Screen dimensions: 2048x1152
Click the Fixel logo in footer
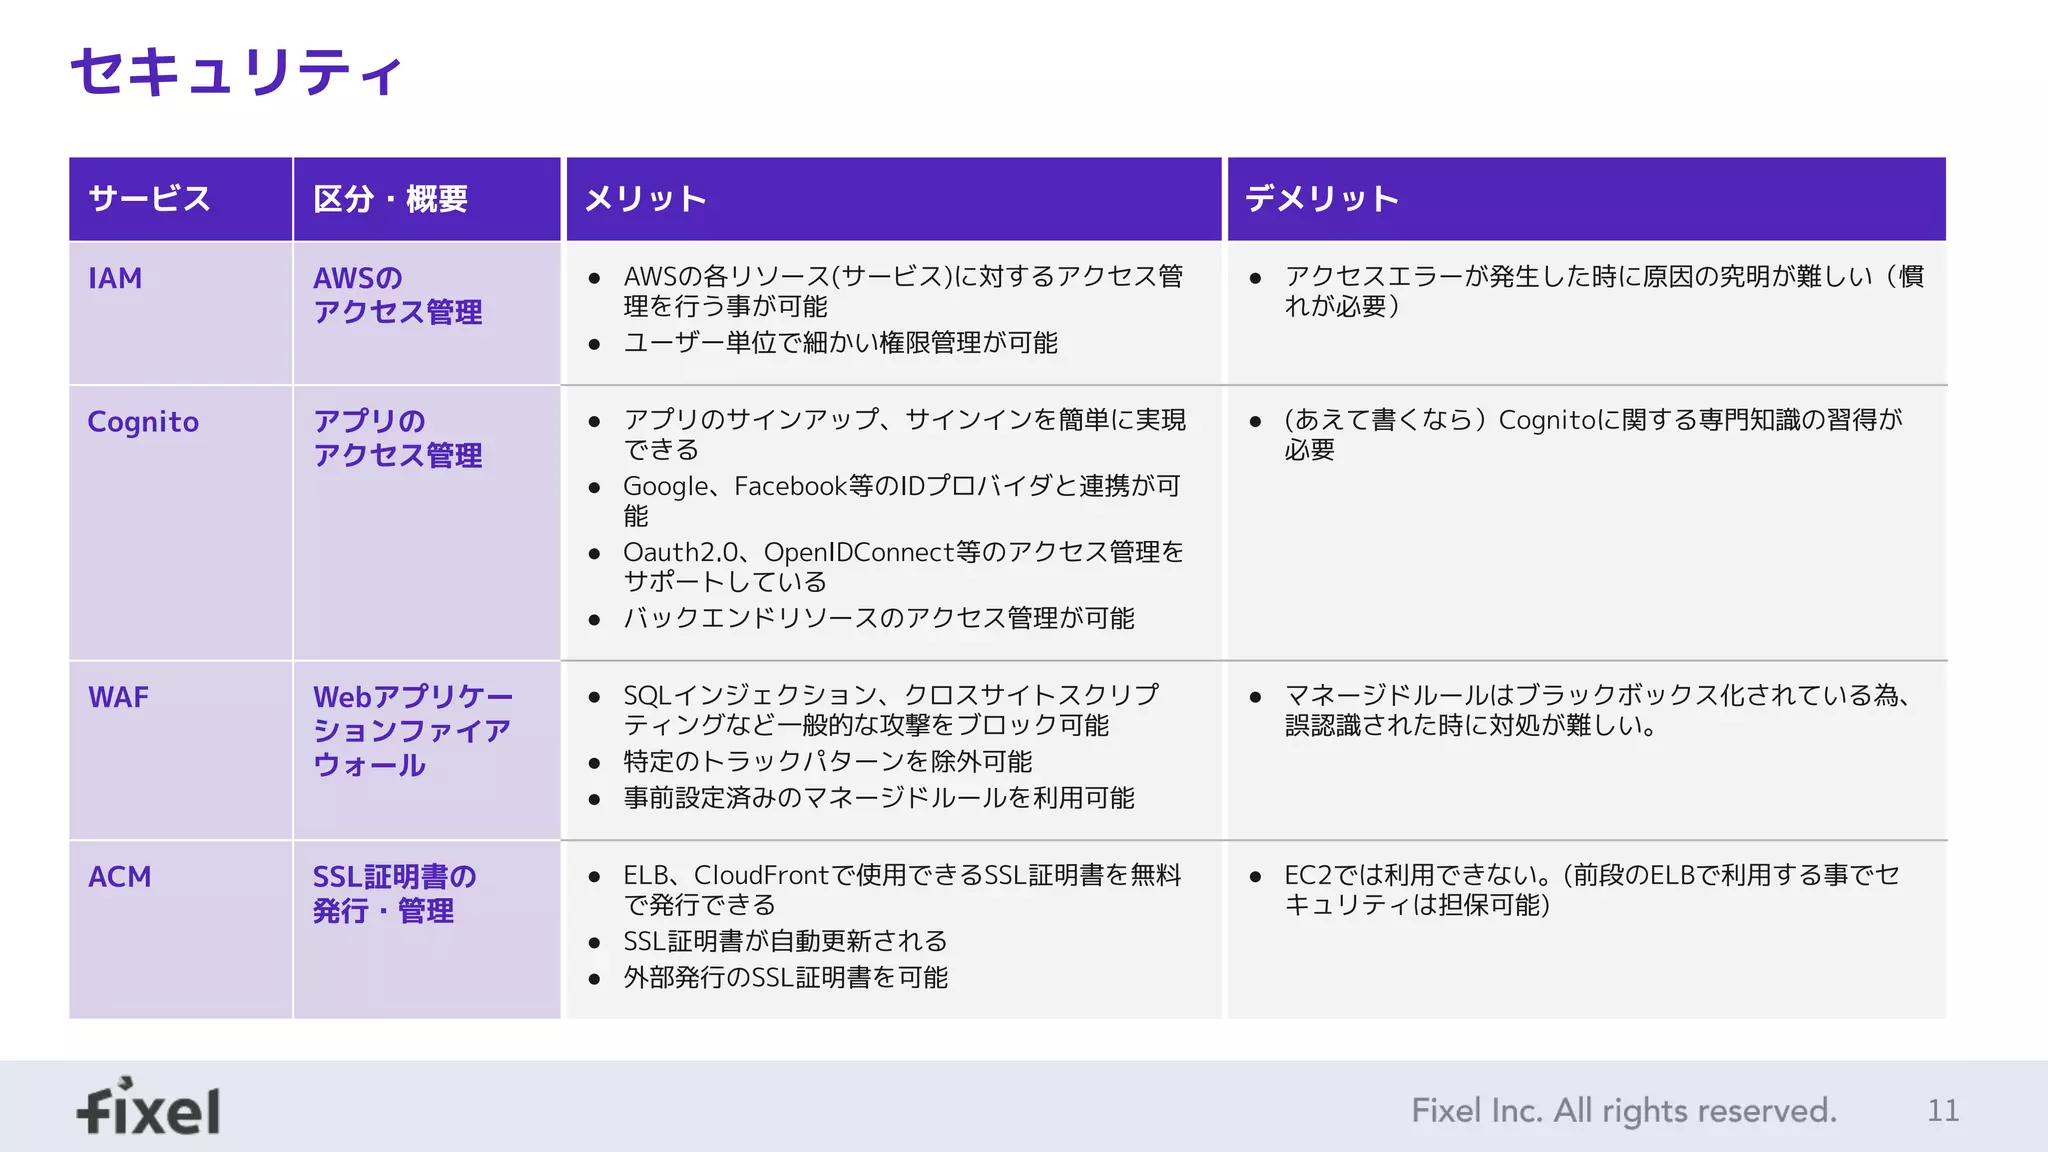click(149, 1108)
